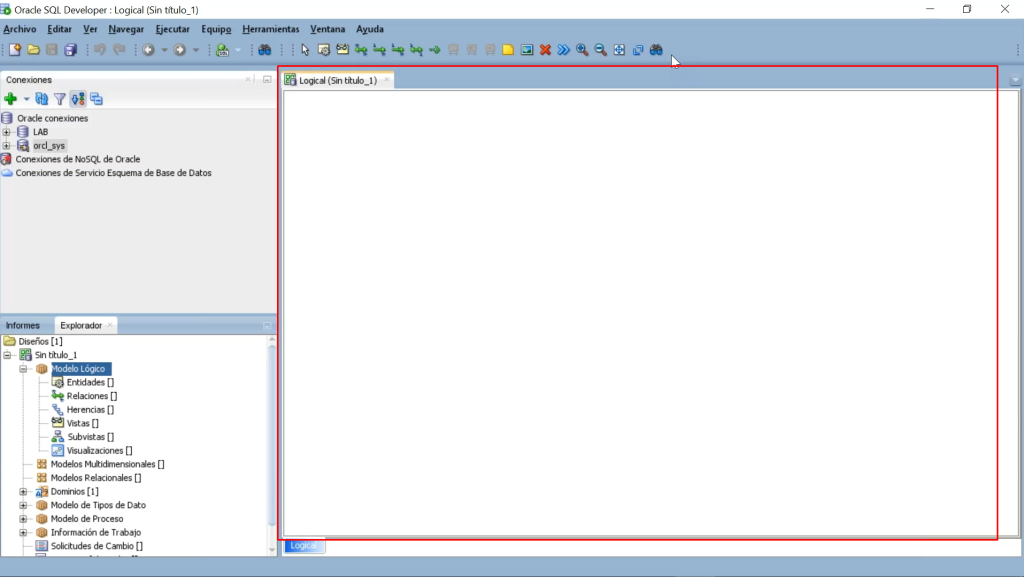
Task: Click the highlighted arrow icon beside the Conexiones funnel
Action: [x=78, y=99]
